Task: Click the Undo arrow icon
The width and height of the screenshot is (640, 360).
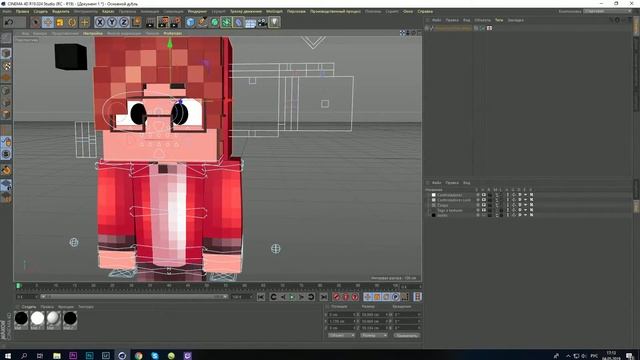Action: 9,22
